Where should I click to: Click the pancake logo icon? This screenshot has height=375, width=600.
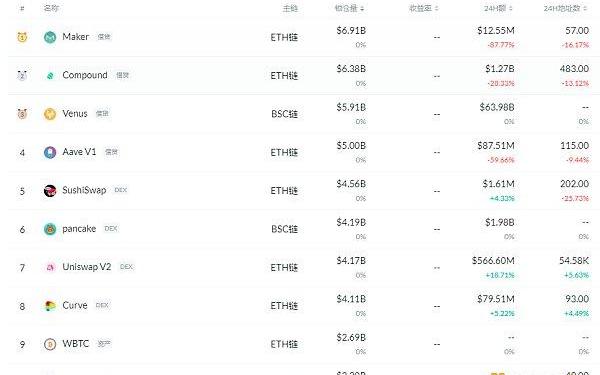pos(50,229)
